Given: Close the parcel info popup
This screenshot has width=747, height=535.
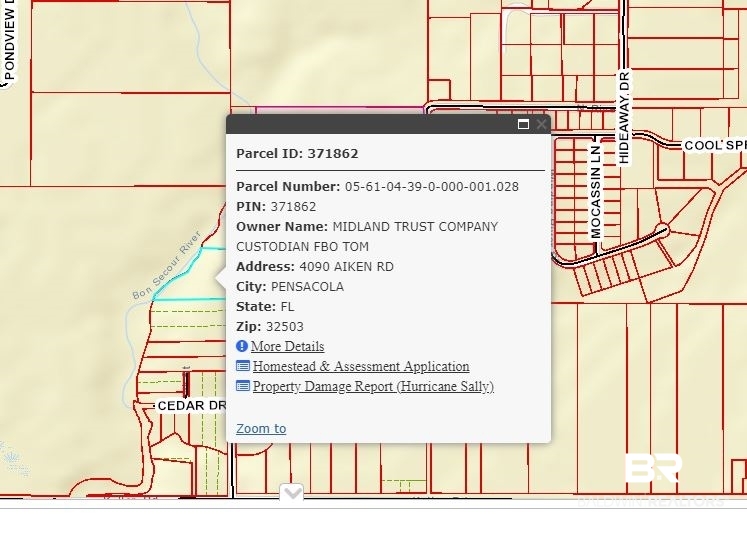Looking at the screenshot, I should (541, 124).
